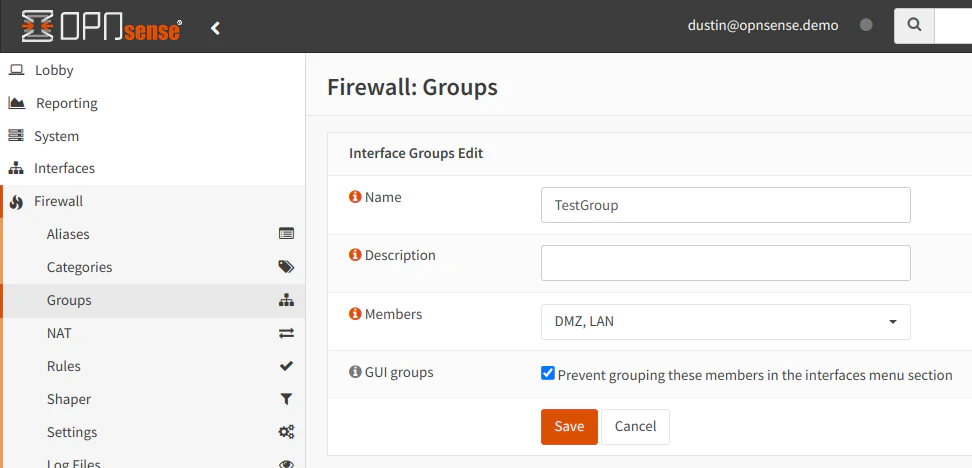Expand the Interfaces menu section
This screenshot has width=972, height=468.
pyautogui.click(x=64, y=168)
